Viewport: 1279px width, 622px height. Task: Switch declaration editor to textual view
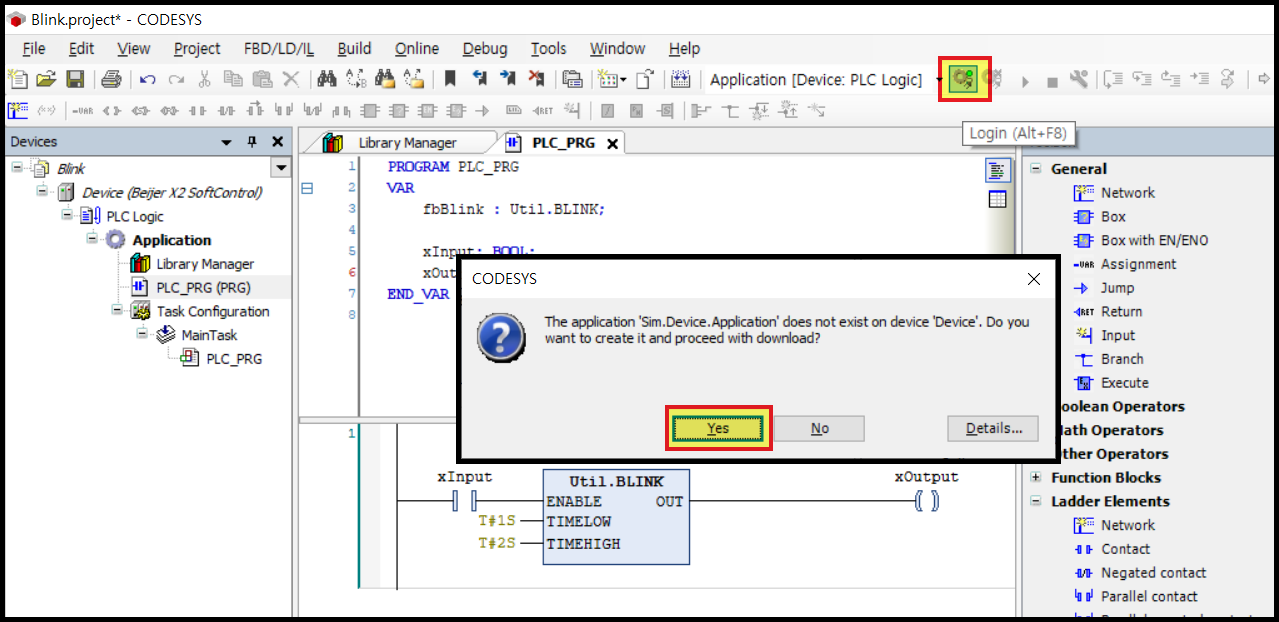coord(997,170)
